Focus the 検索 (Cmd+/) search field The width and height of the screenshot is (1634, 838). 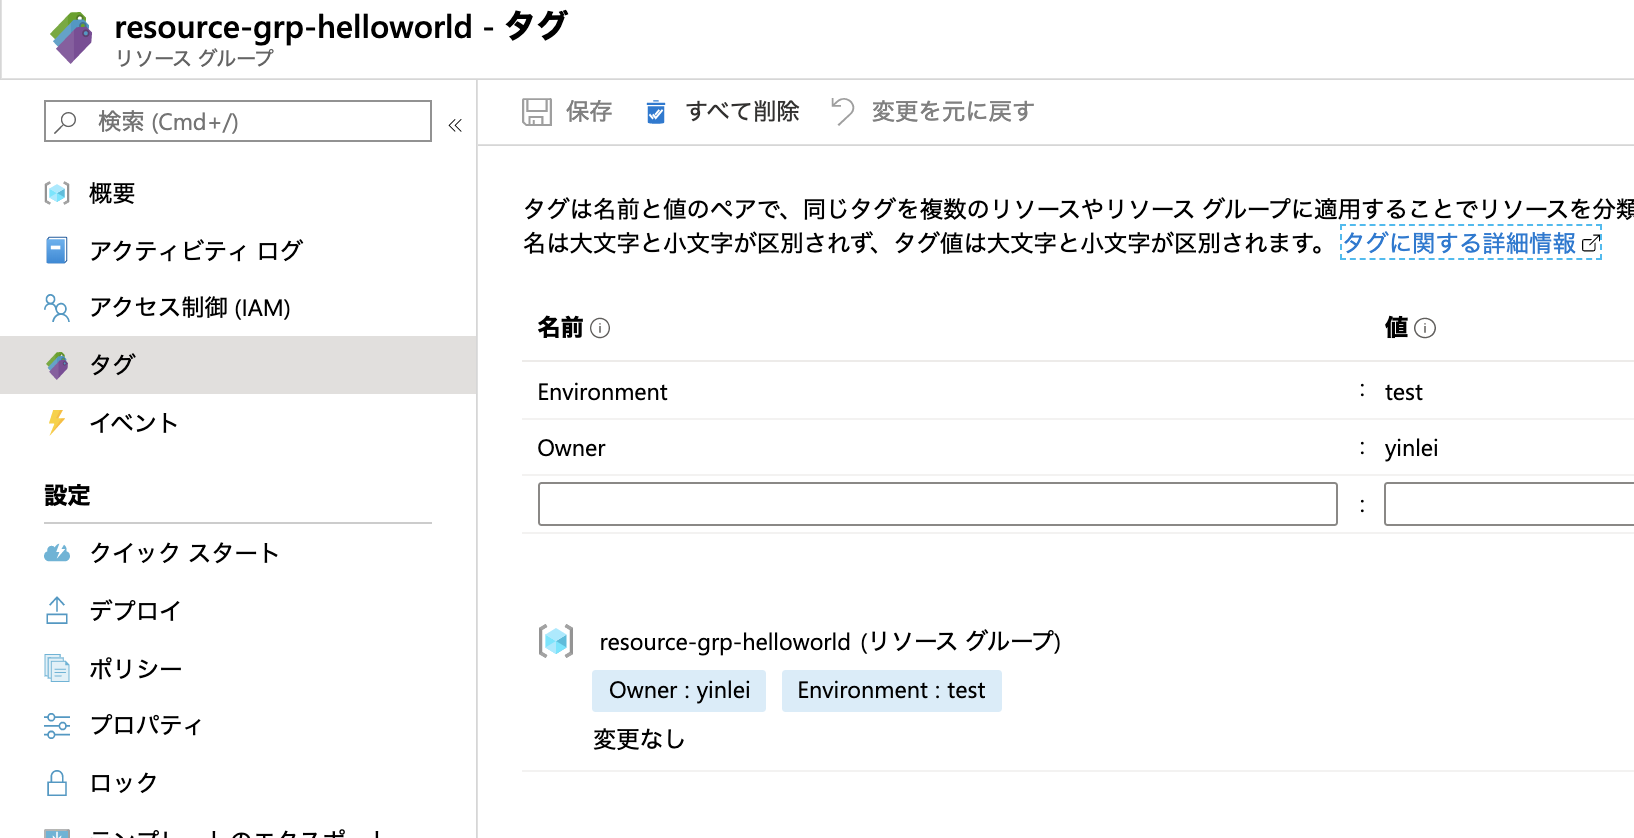pos(238,121)
